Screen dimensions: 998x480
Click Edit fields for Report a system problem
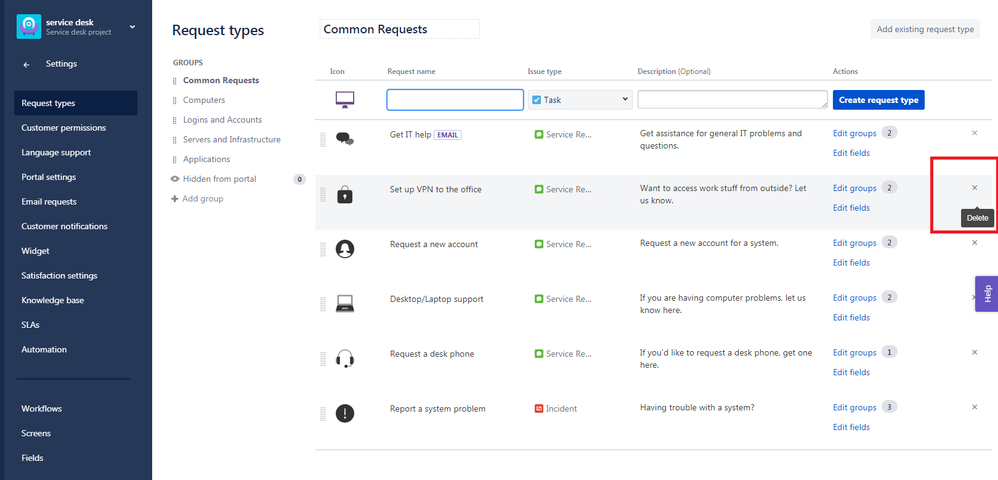[852, 427]
